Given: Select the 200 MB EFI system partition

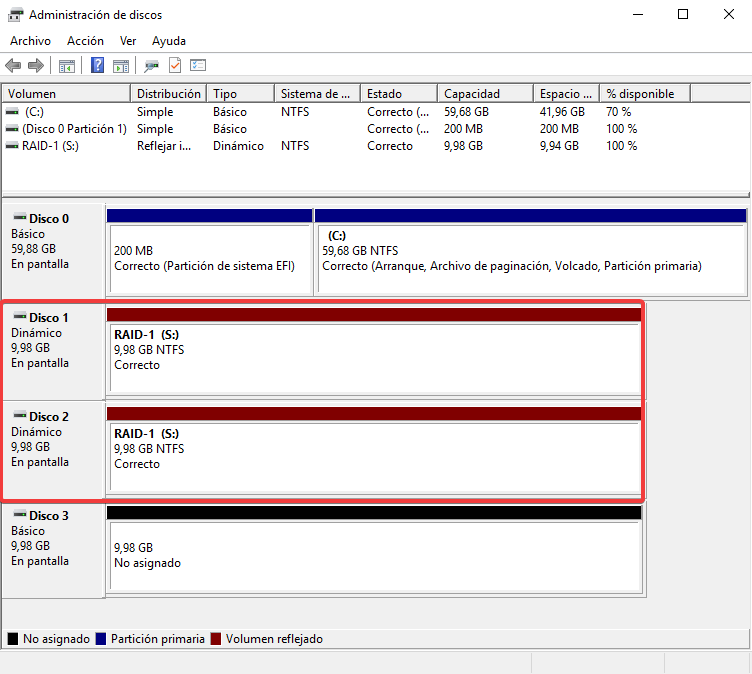Looking at the screenshot, I should (x=209, y=258).
